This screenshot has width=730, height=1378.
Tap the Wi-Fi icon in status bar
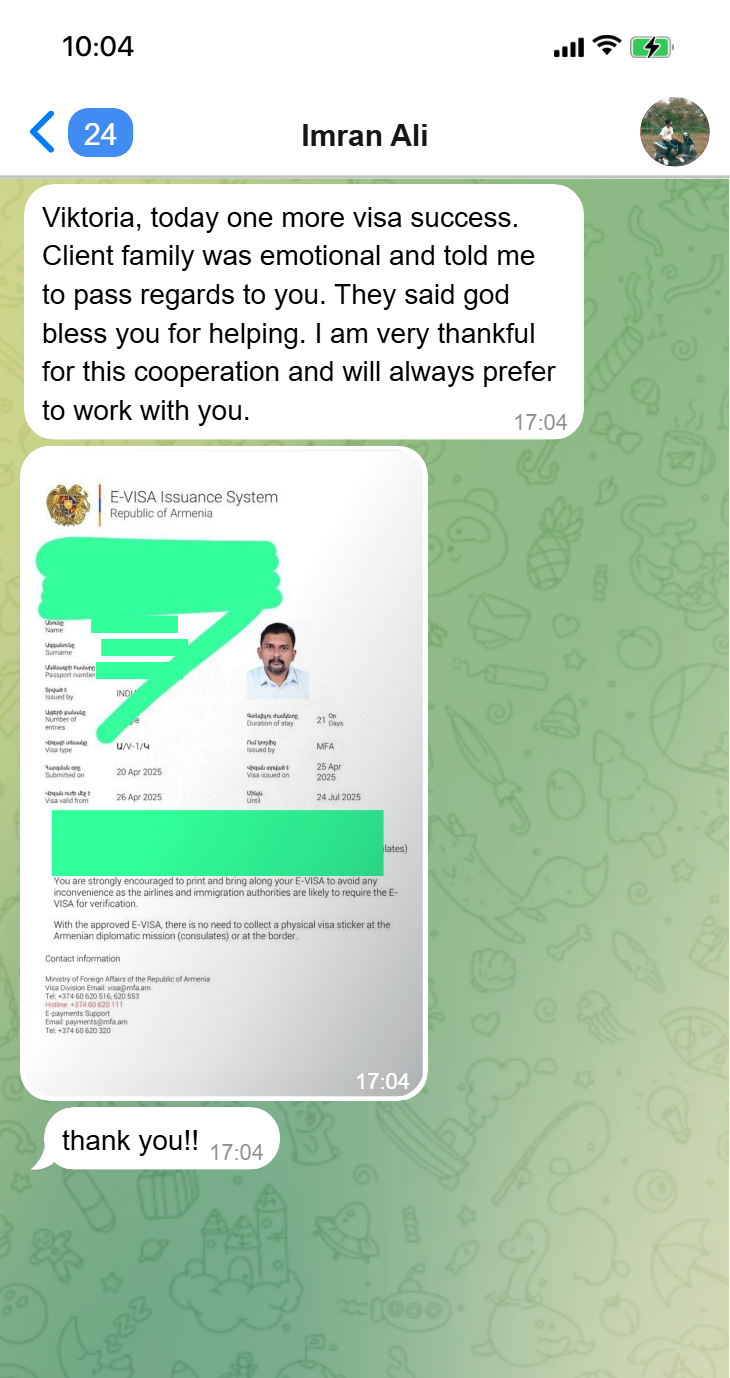click(x=606, y=46)
